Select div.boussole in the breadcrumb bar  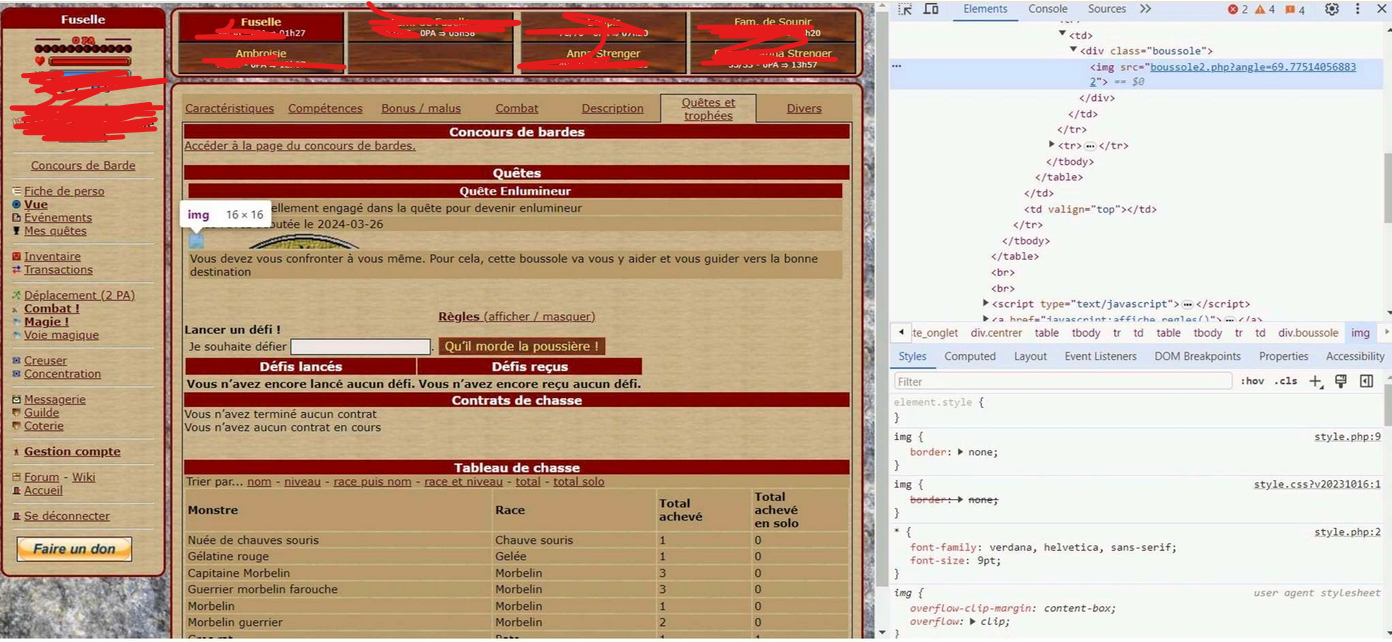[x=1307, y=333]
